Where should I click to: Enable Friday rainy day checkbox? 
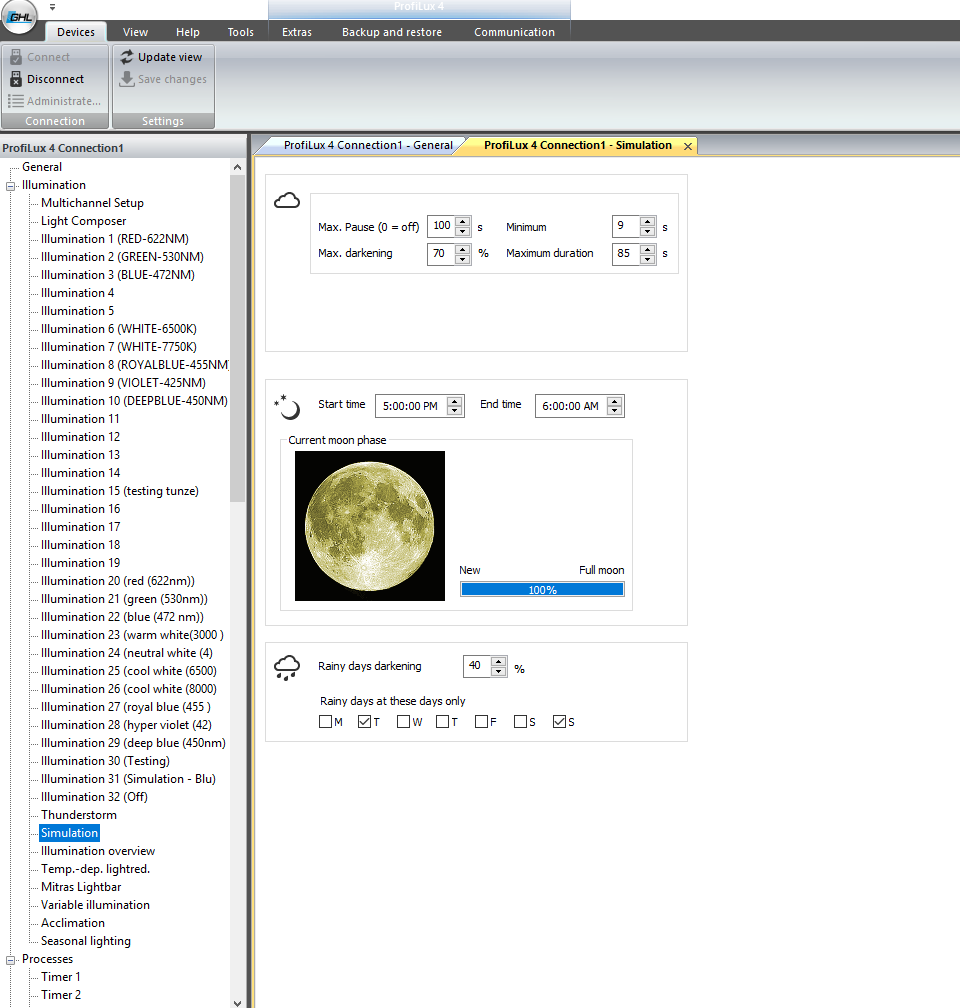[x=482, y=721]
